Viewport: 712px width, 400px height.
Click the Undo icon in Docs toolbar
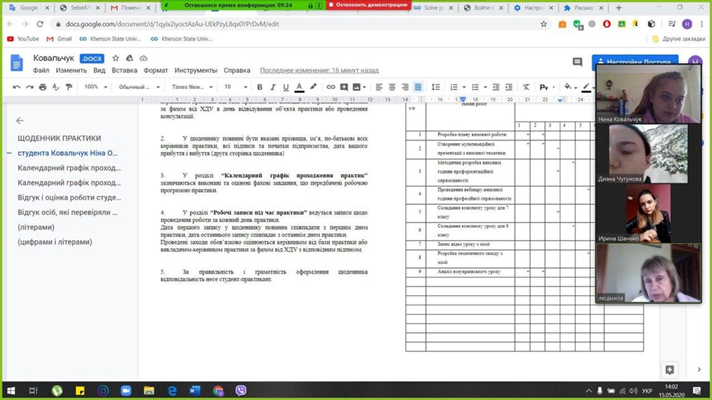[17, 87]
